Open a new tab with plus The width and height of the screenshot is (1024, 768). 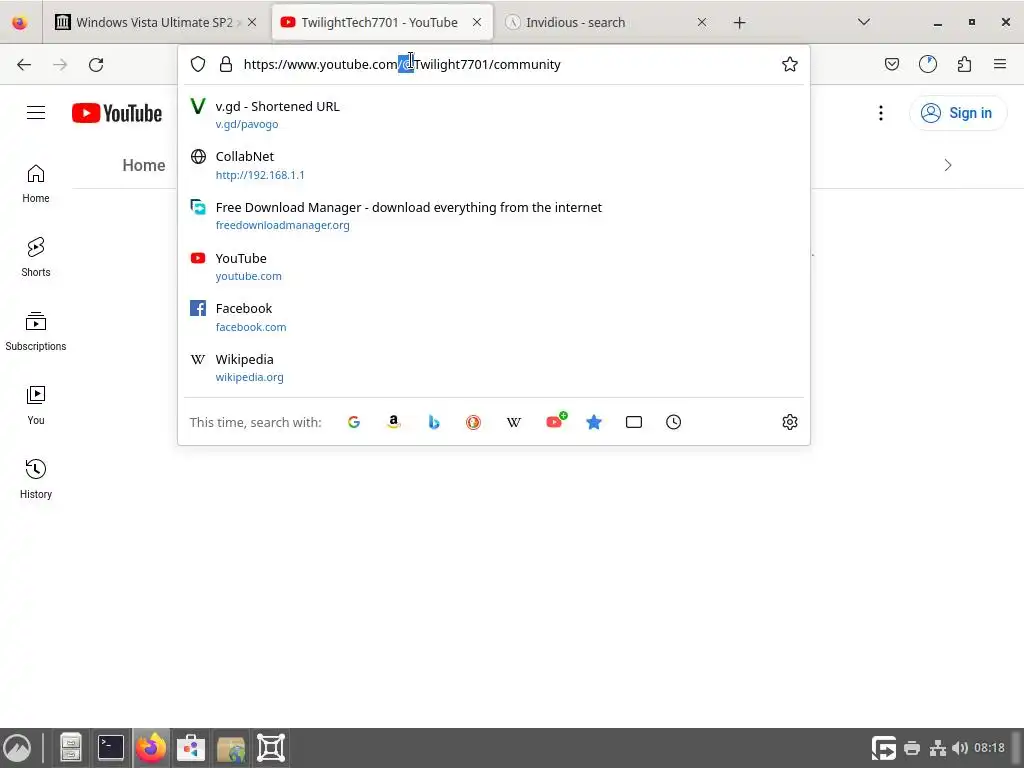coord(739,23)
